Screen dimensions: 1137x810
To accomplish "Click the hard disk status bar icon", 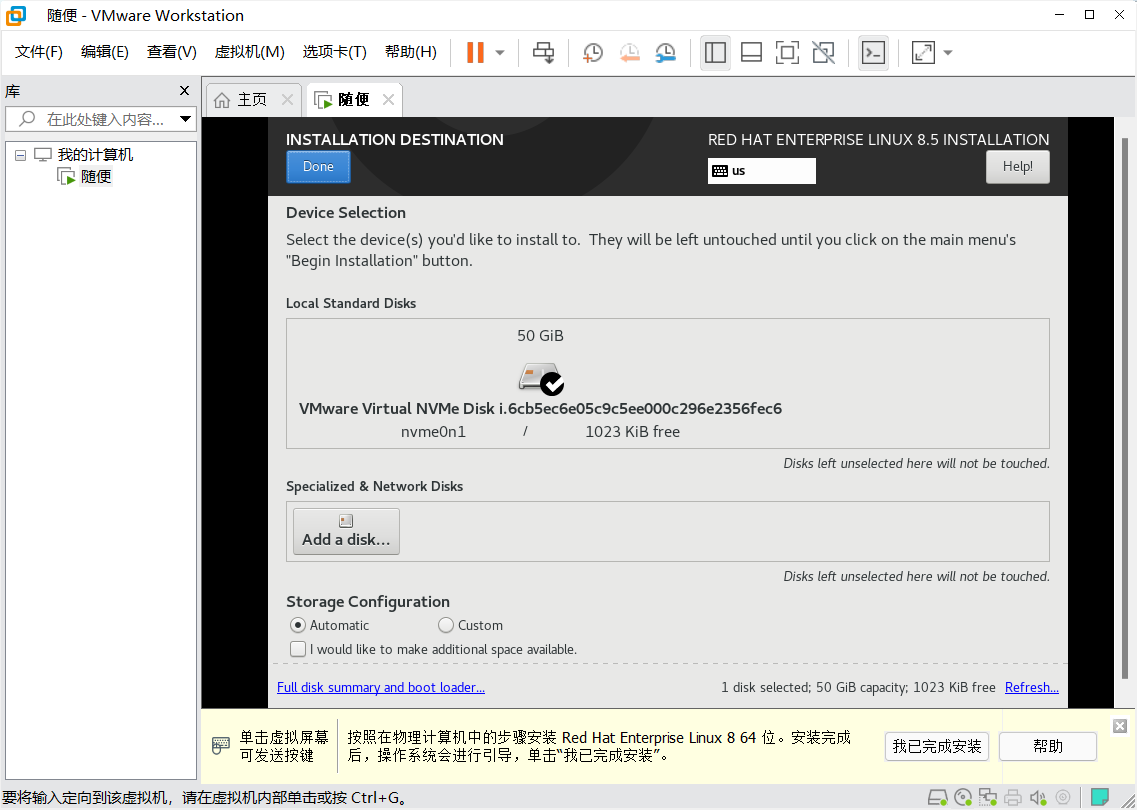I will [x=938, y=798].
